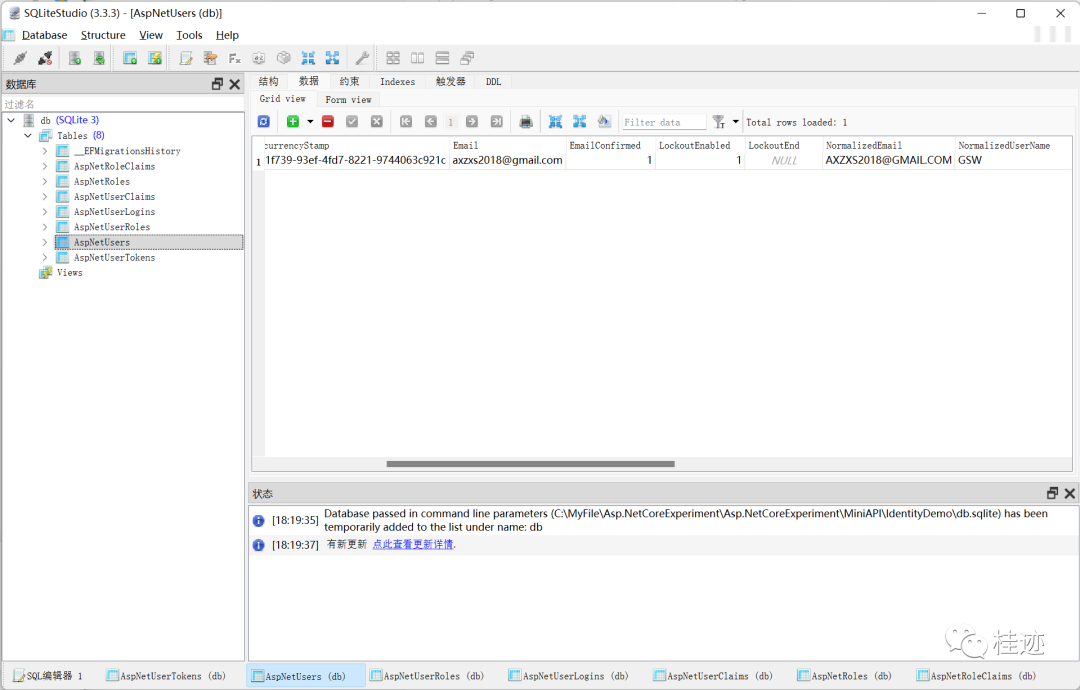The height and width of the screenshot is (690, 1080).
Task: Open the Structure menu
Action: (x=103, y=35)
